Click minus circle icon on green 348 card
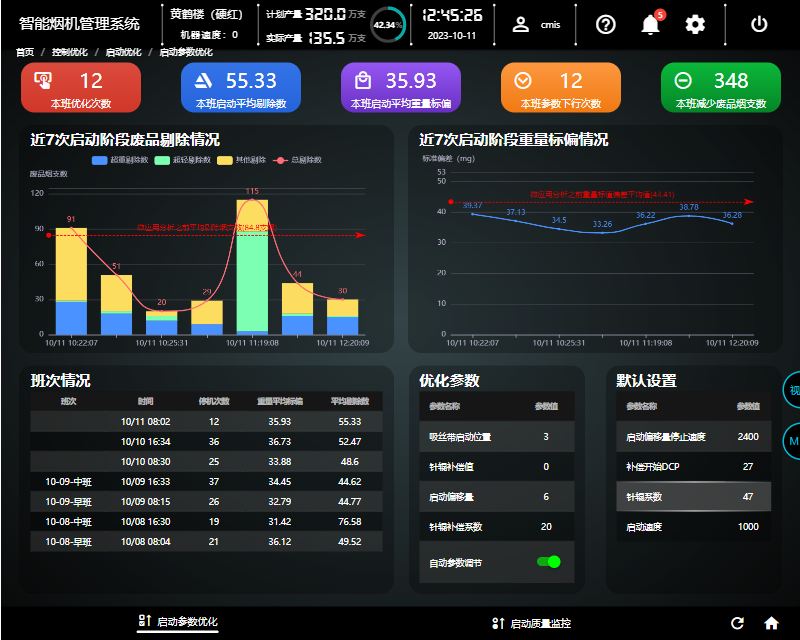 pos(683,80)
